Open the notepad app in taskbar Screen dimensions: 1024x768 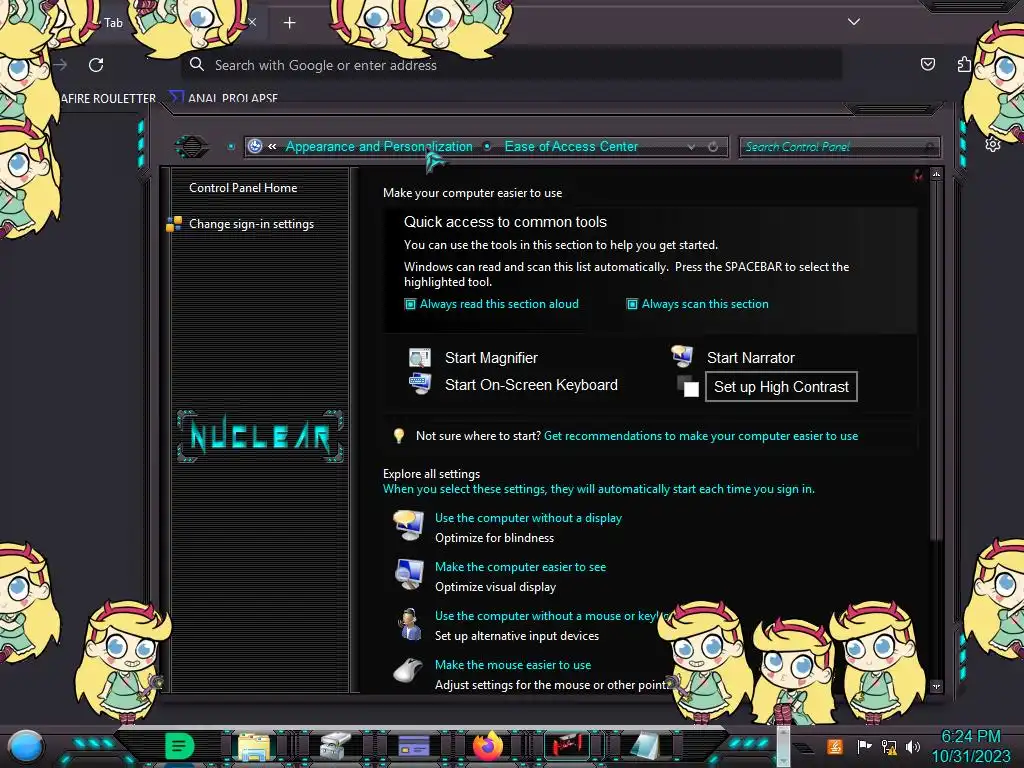pyautogui.click(x=645, y=746)
